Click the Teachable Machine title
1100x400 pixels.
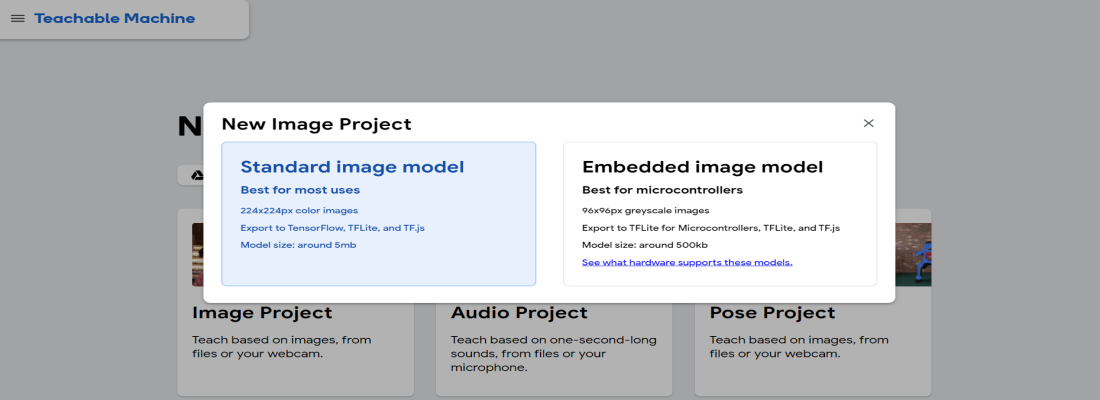point(114,19)
